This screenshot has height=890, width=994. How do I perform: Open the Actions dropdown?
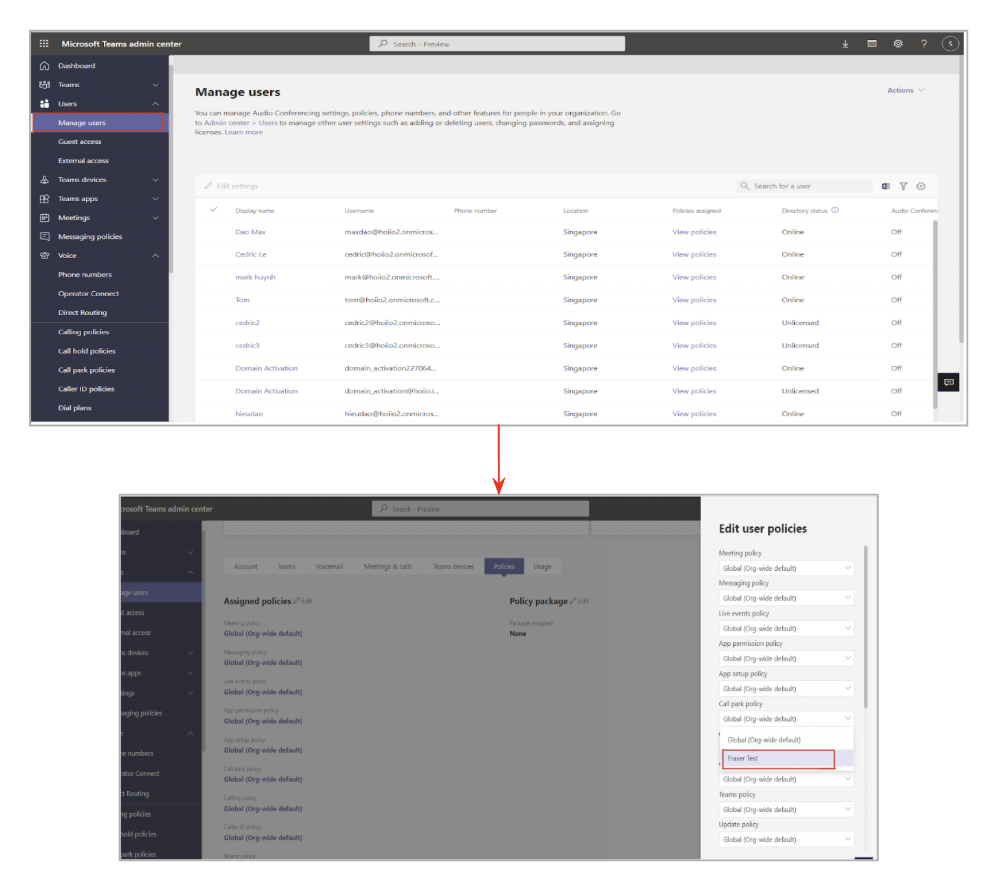(x=906, y=91)
